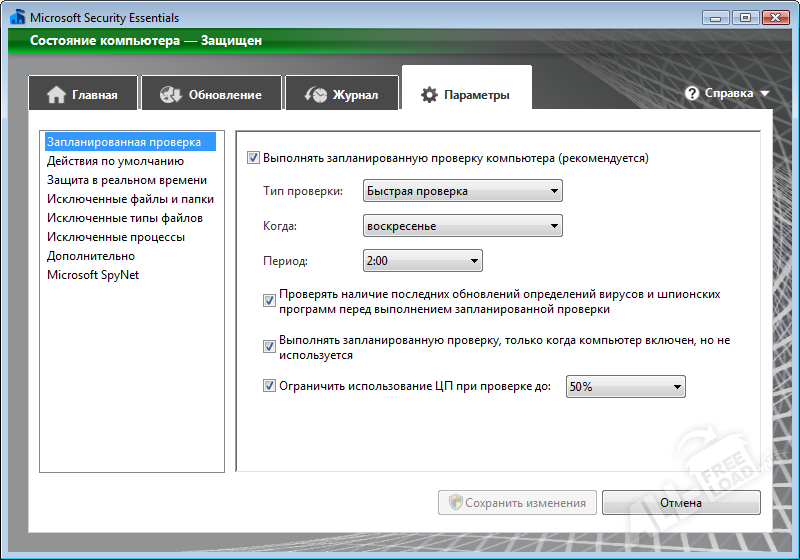
Task: Click the clock icon on Журнал tab
Action: coord(315,95)
